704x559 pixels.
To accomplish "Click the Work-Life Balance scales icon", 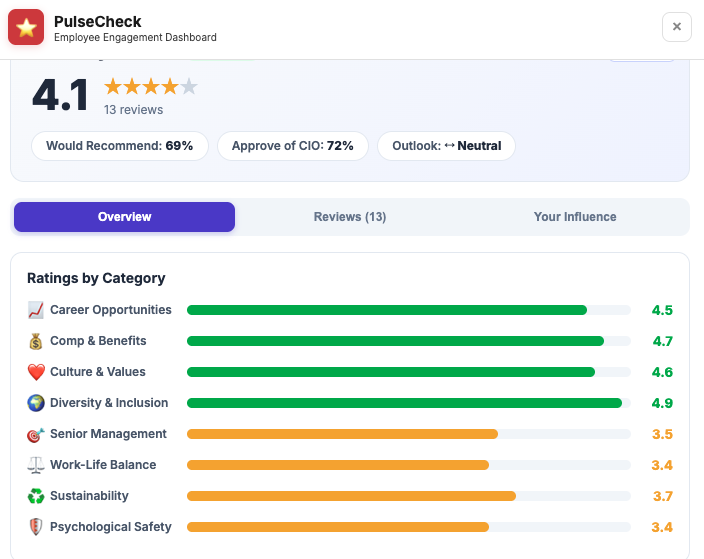I will tap(36, 465).
